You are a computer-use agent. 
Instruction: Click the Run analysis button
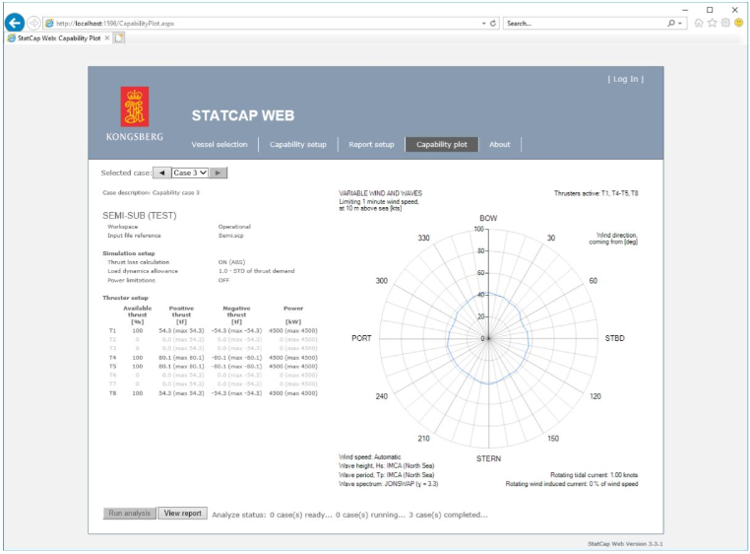130,513
